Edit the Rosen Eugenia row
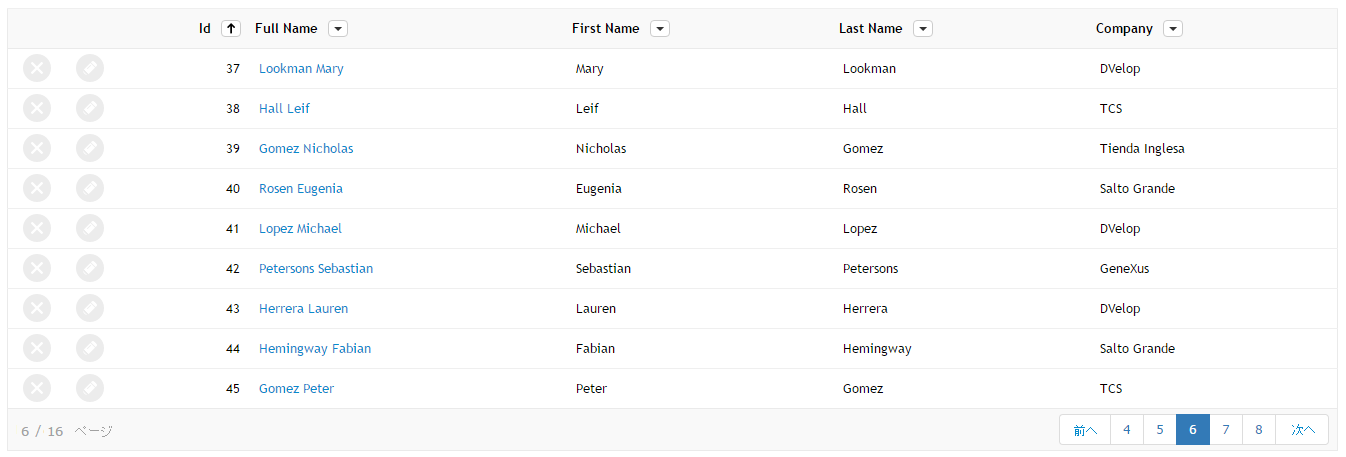Image resolution: width=1346 pixels, height=457 pixels. (x=90, y=188)
